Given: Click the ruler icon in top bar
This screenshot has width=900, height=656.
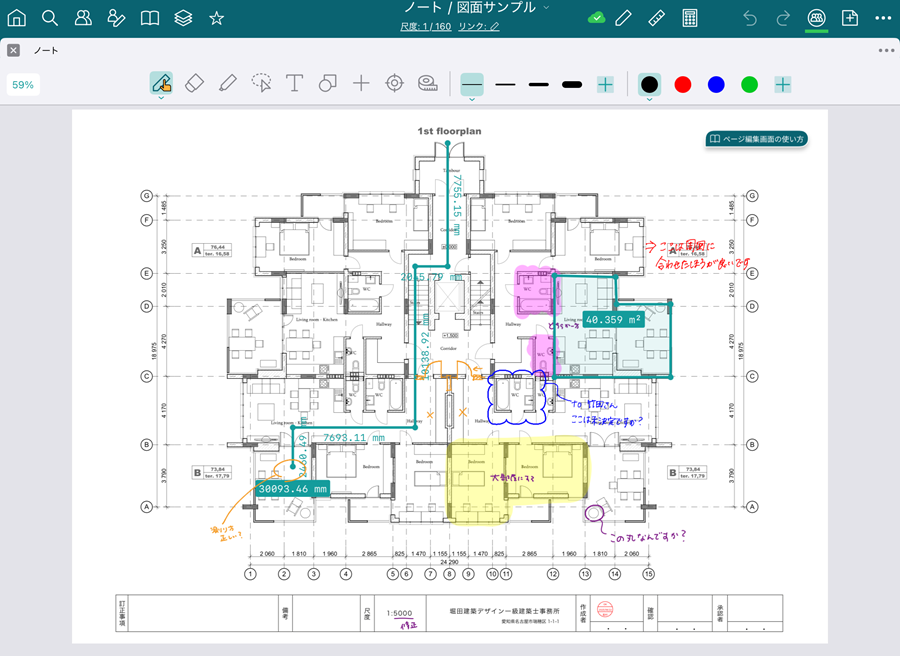Looking at the screenshot, I should 656,18.
